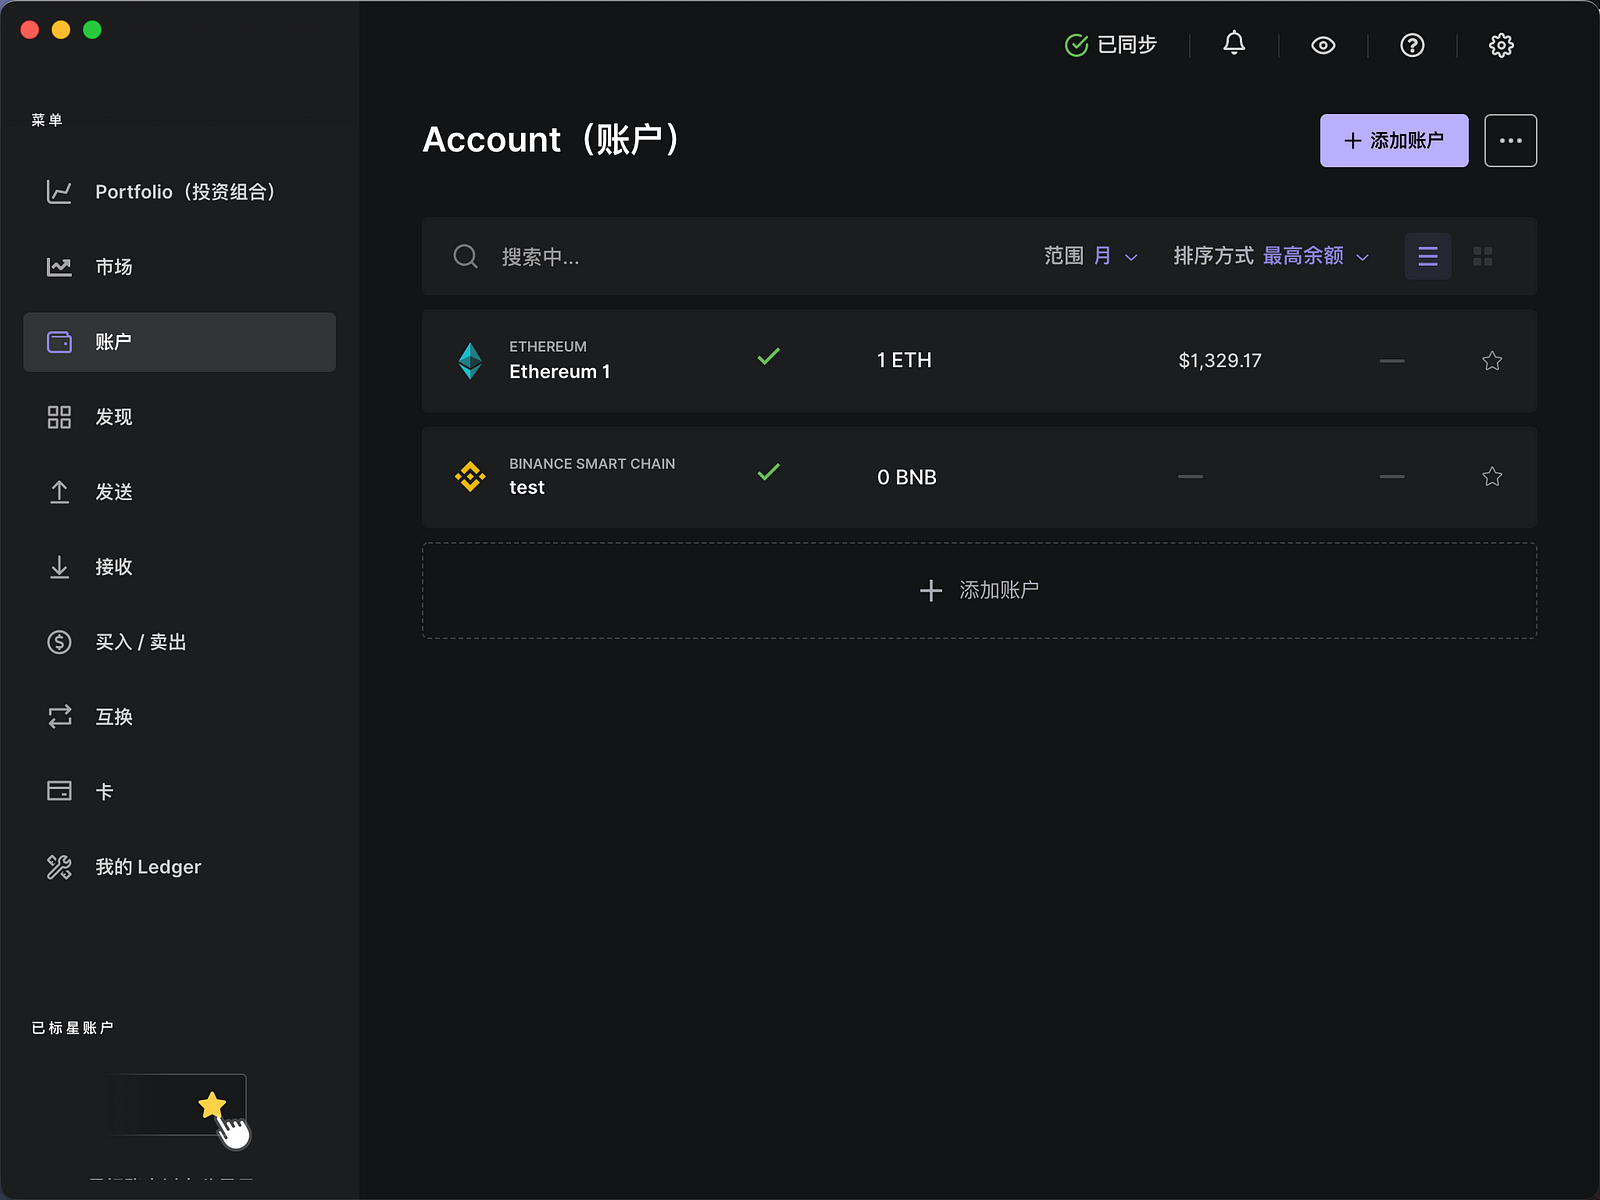Click the 发送 upward arrow icon
Image resolution: width=1600 pixels, height=1200 pixels.
[x=59, y=492]
